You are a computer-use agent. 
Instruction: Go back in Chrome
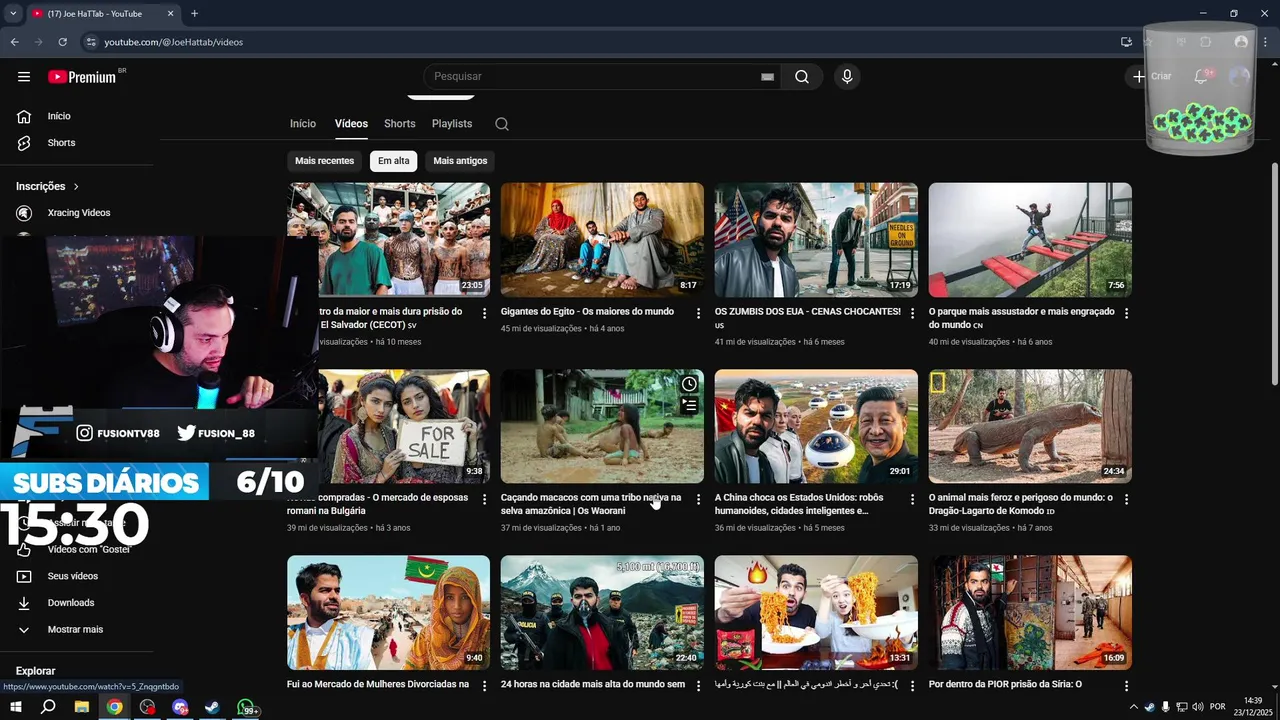pos(14,42)
